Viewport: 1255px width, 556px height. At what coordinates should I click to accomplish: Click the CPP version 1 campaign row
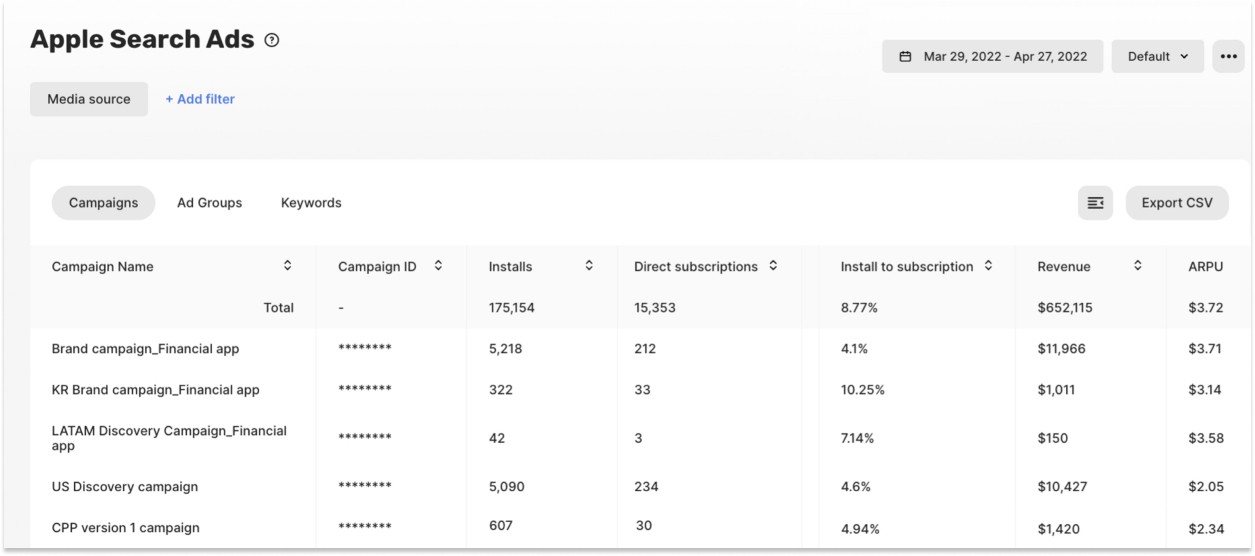(126, 528)
